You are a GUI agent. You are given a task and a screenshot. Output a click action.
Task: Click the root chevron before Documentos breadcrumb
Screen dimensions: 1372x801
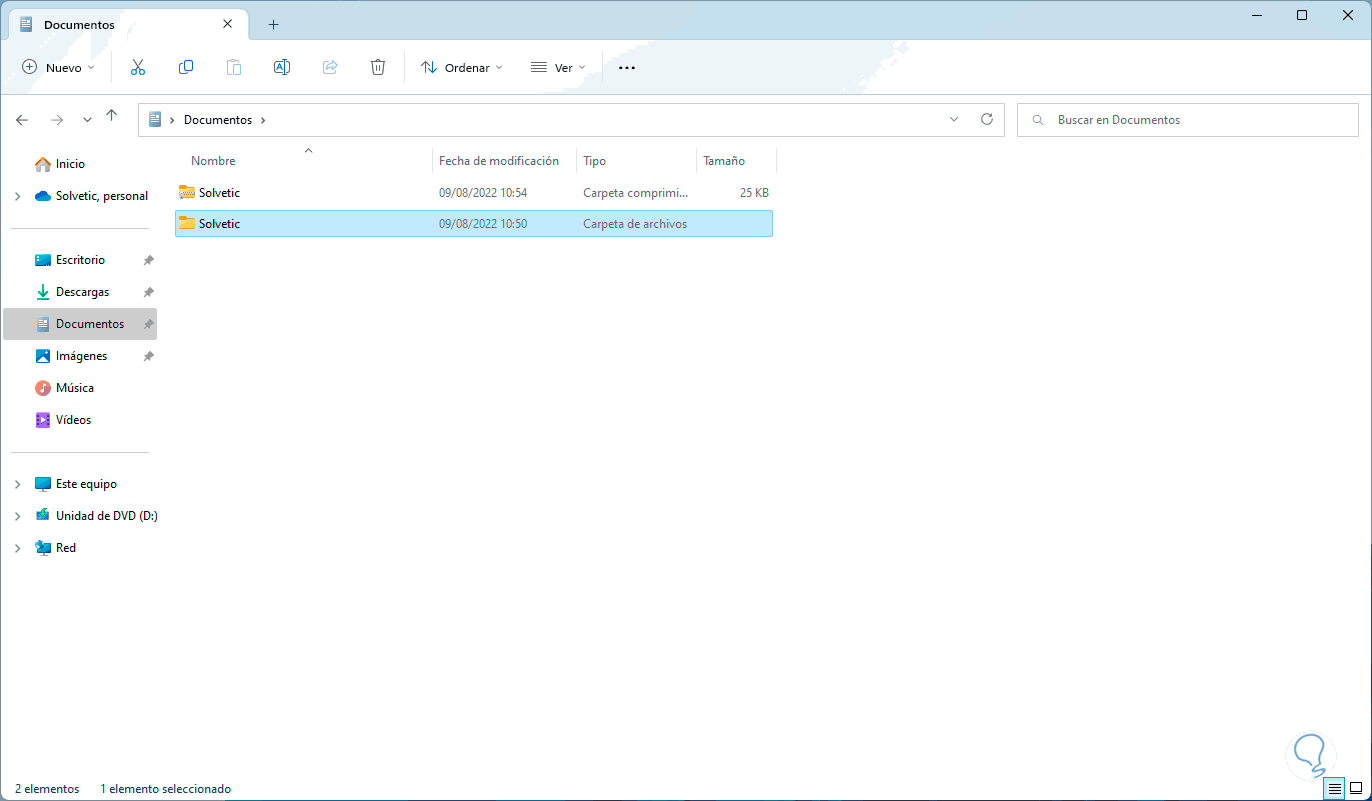click(x=172, y=120)
